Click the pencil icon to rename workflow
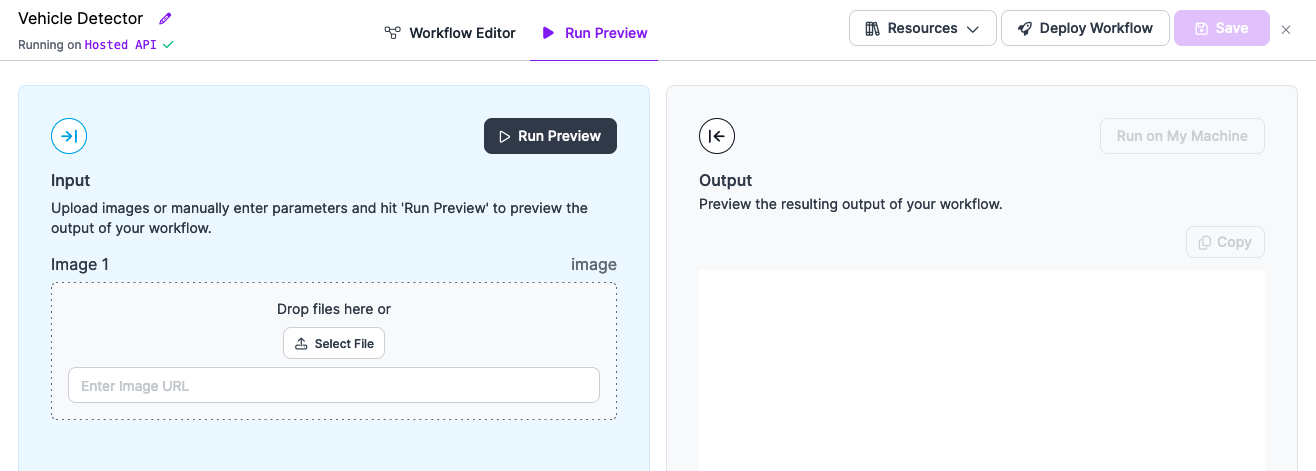Viewport: 1316px width, 471px height. (165, 18)
